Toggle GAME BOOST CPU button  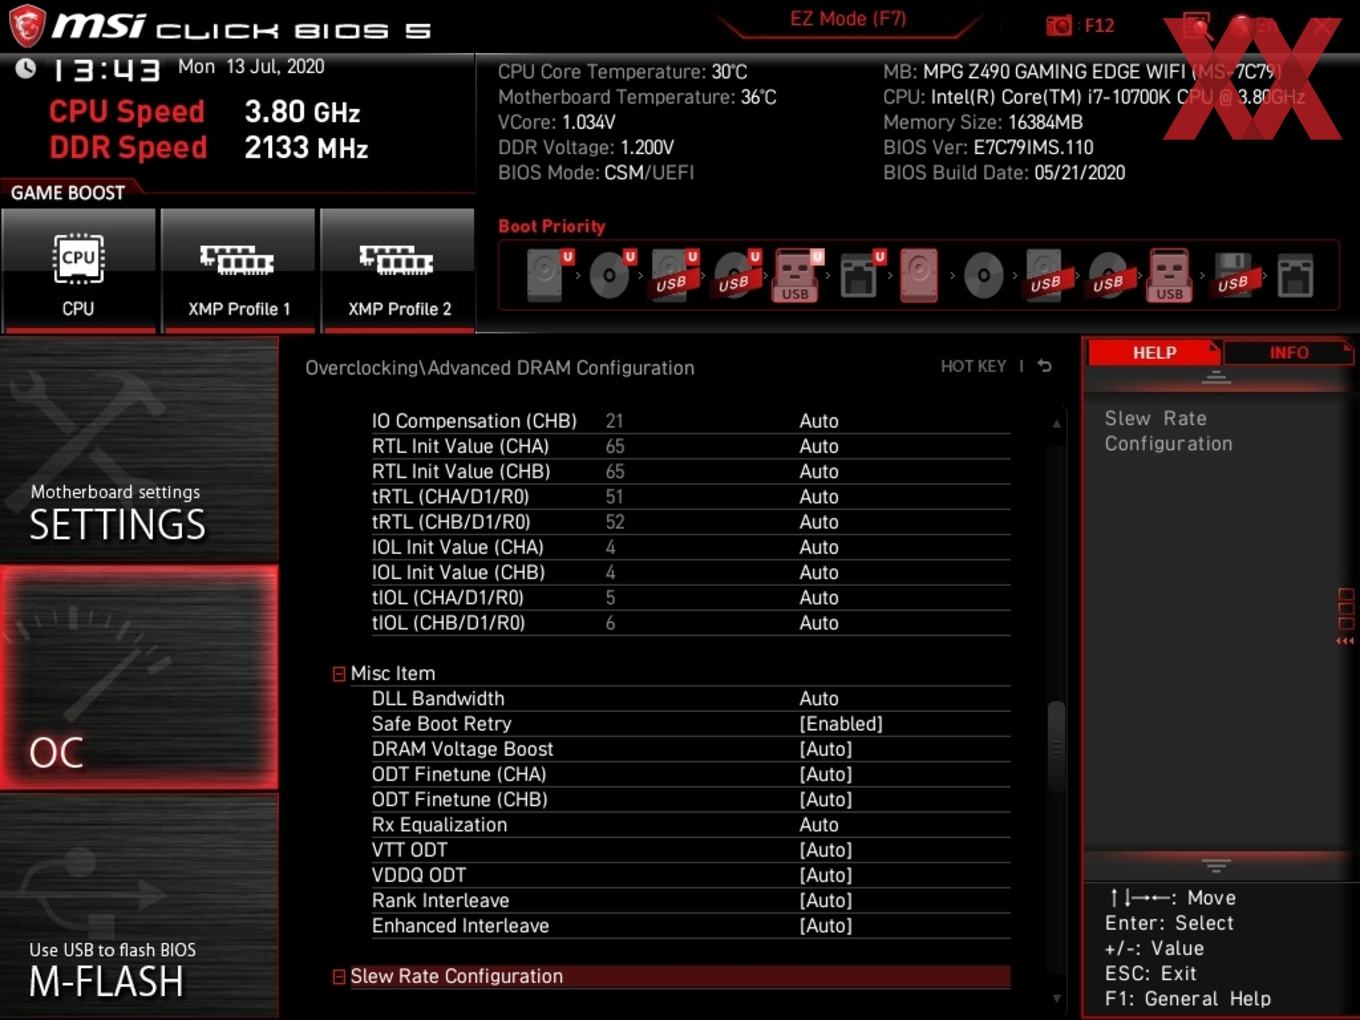click(78, 270)
